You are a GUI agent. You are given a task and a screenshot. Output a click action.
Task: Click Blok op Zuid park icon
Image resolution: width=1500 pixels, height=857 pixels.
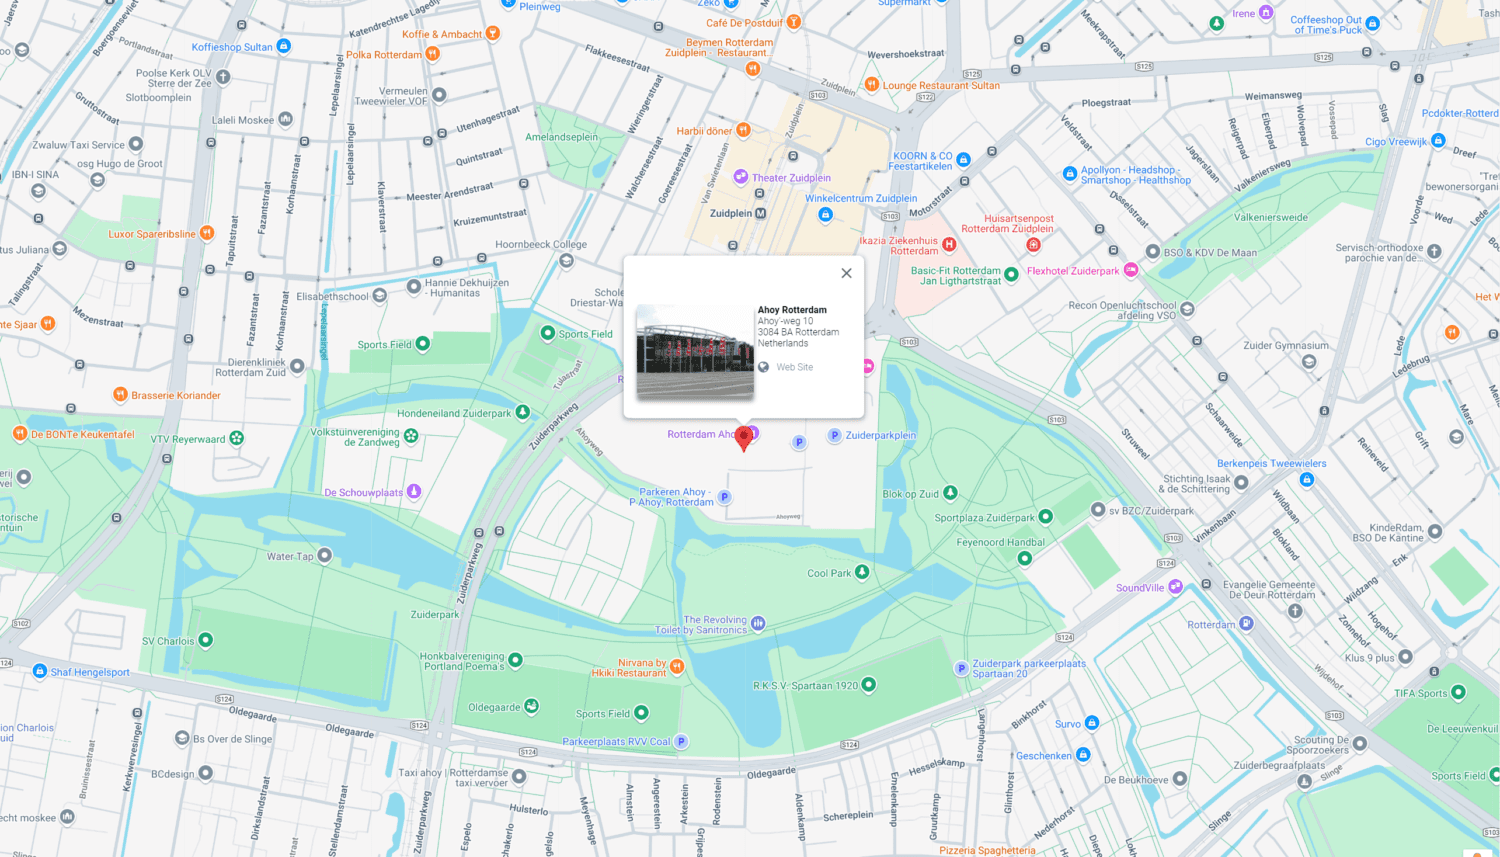[x=950, y=493]
